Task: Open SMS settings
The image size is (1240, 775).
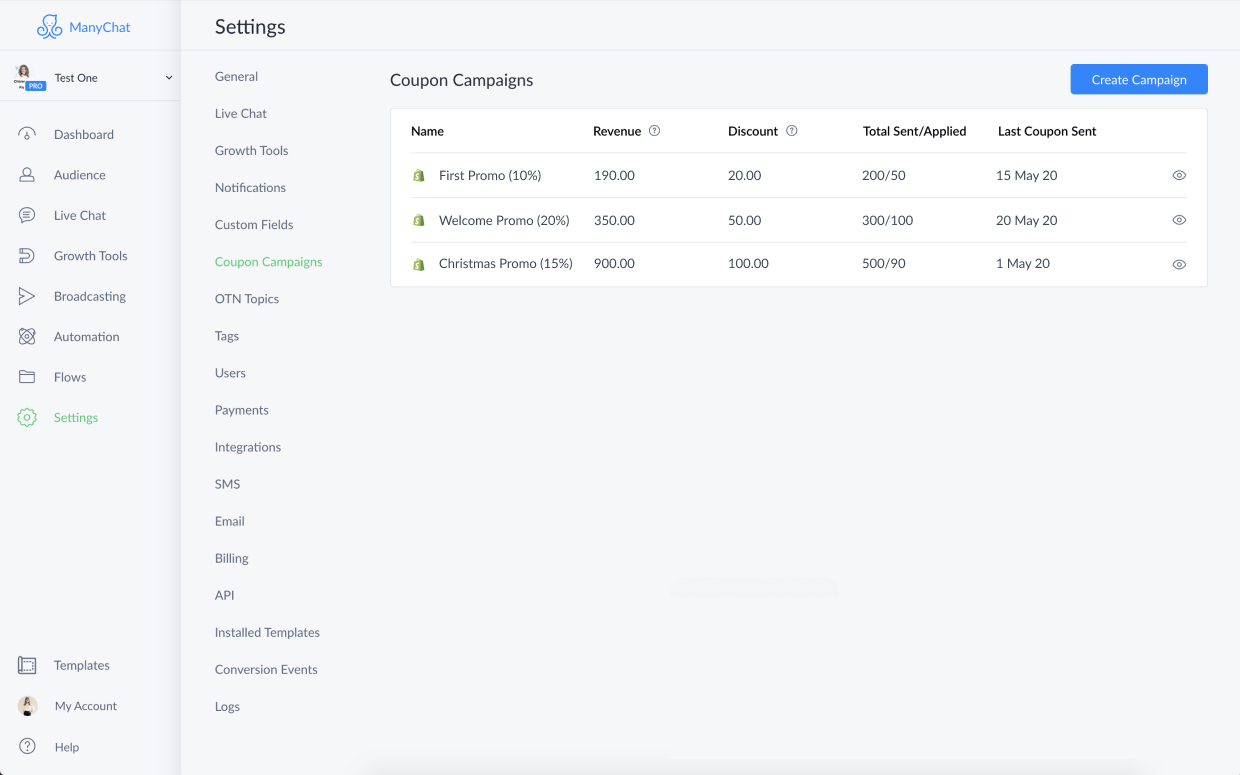Action: click(x=227, y=484)
